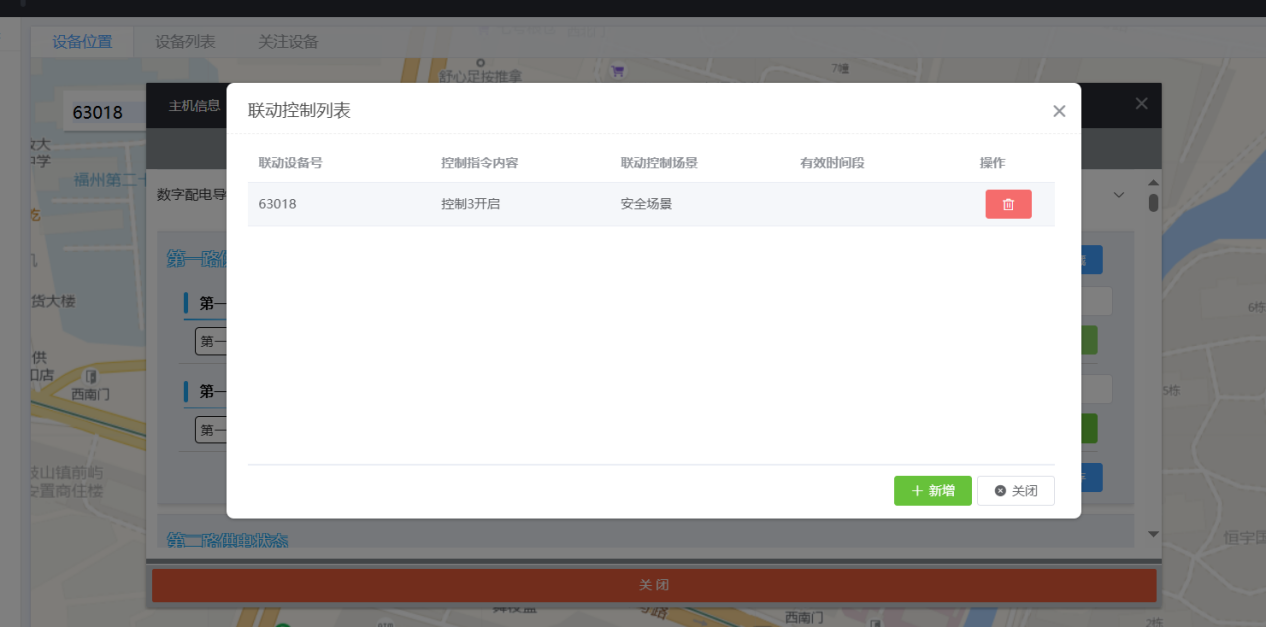Switch to the 设备列表 tab
The image size is (1266, 627).
pos(185,42)
